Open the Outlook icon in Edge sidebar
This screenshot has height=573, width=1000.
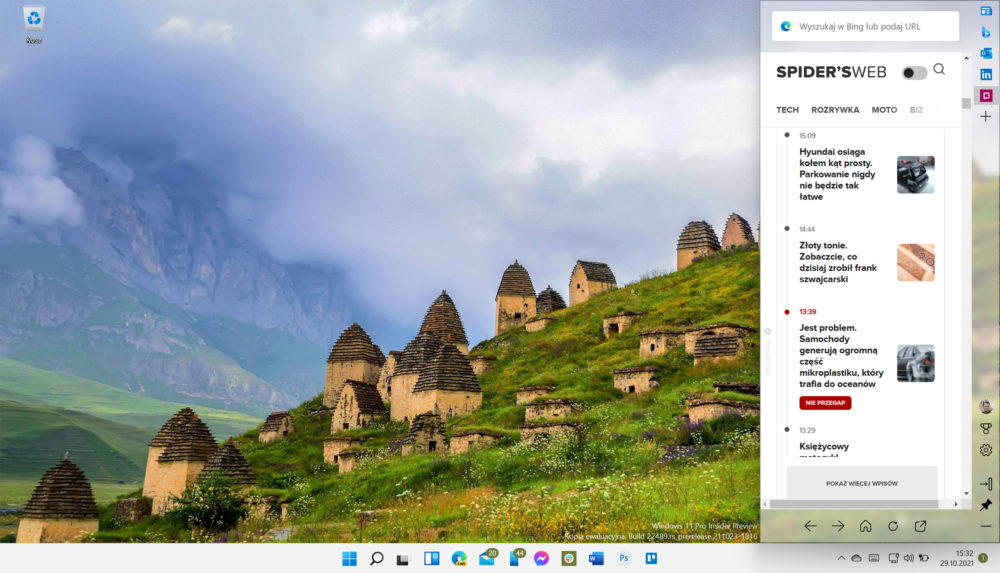point(986,53)
